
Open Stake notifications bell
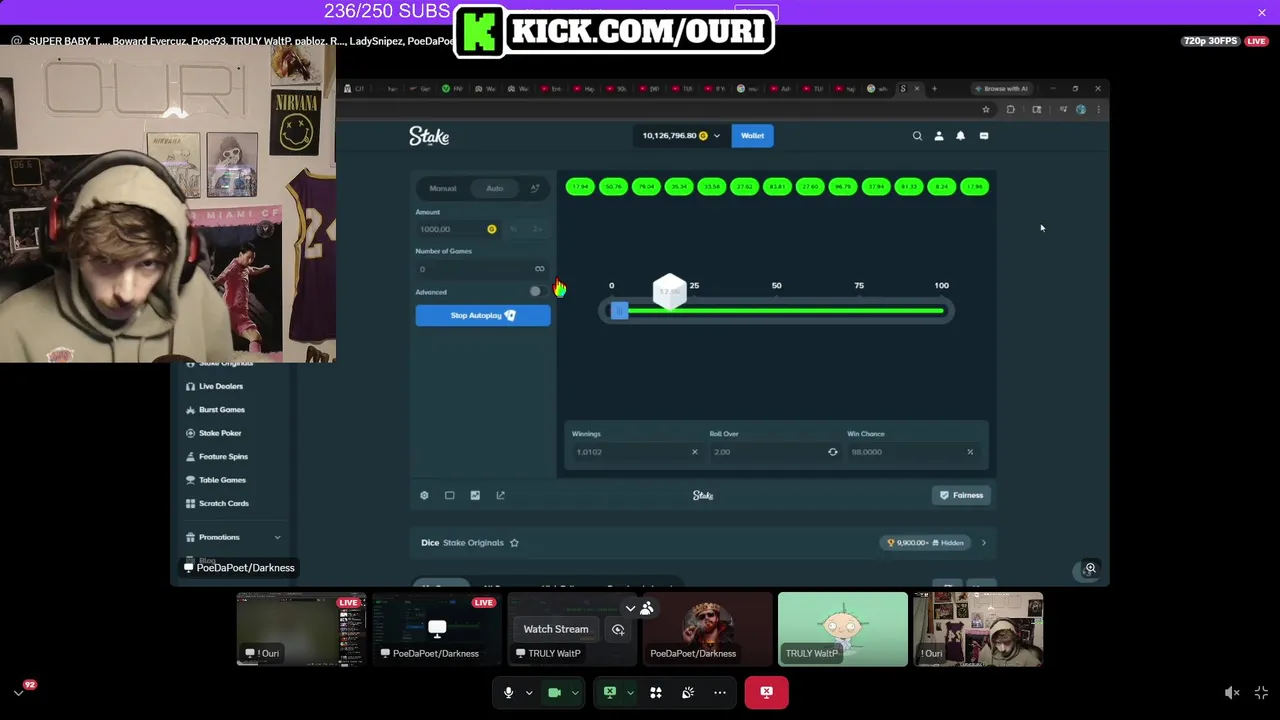pos(961,136)
